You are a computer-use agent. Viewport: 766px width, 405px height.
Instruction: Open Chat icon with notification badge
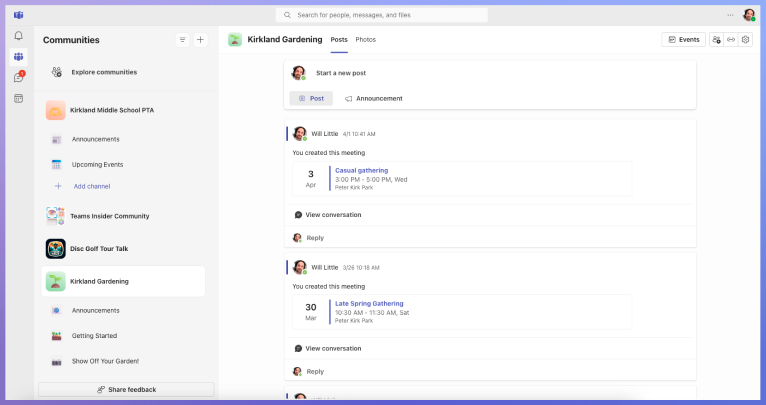[18, 77]
